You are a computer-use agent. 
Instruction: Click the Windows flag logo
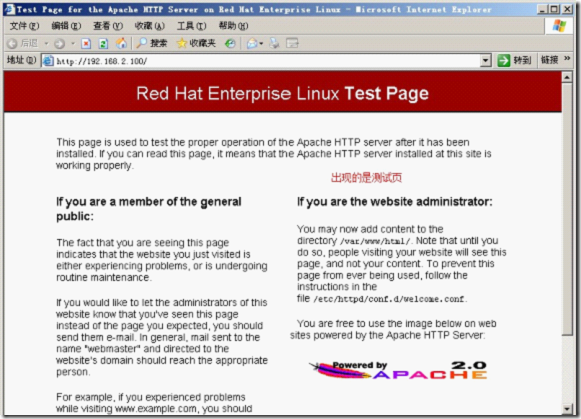pyautogui.click(x=559, y=26)
